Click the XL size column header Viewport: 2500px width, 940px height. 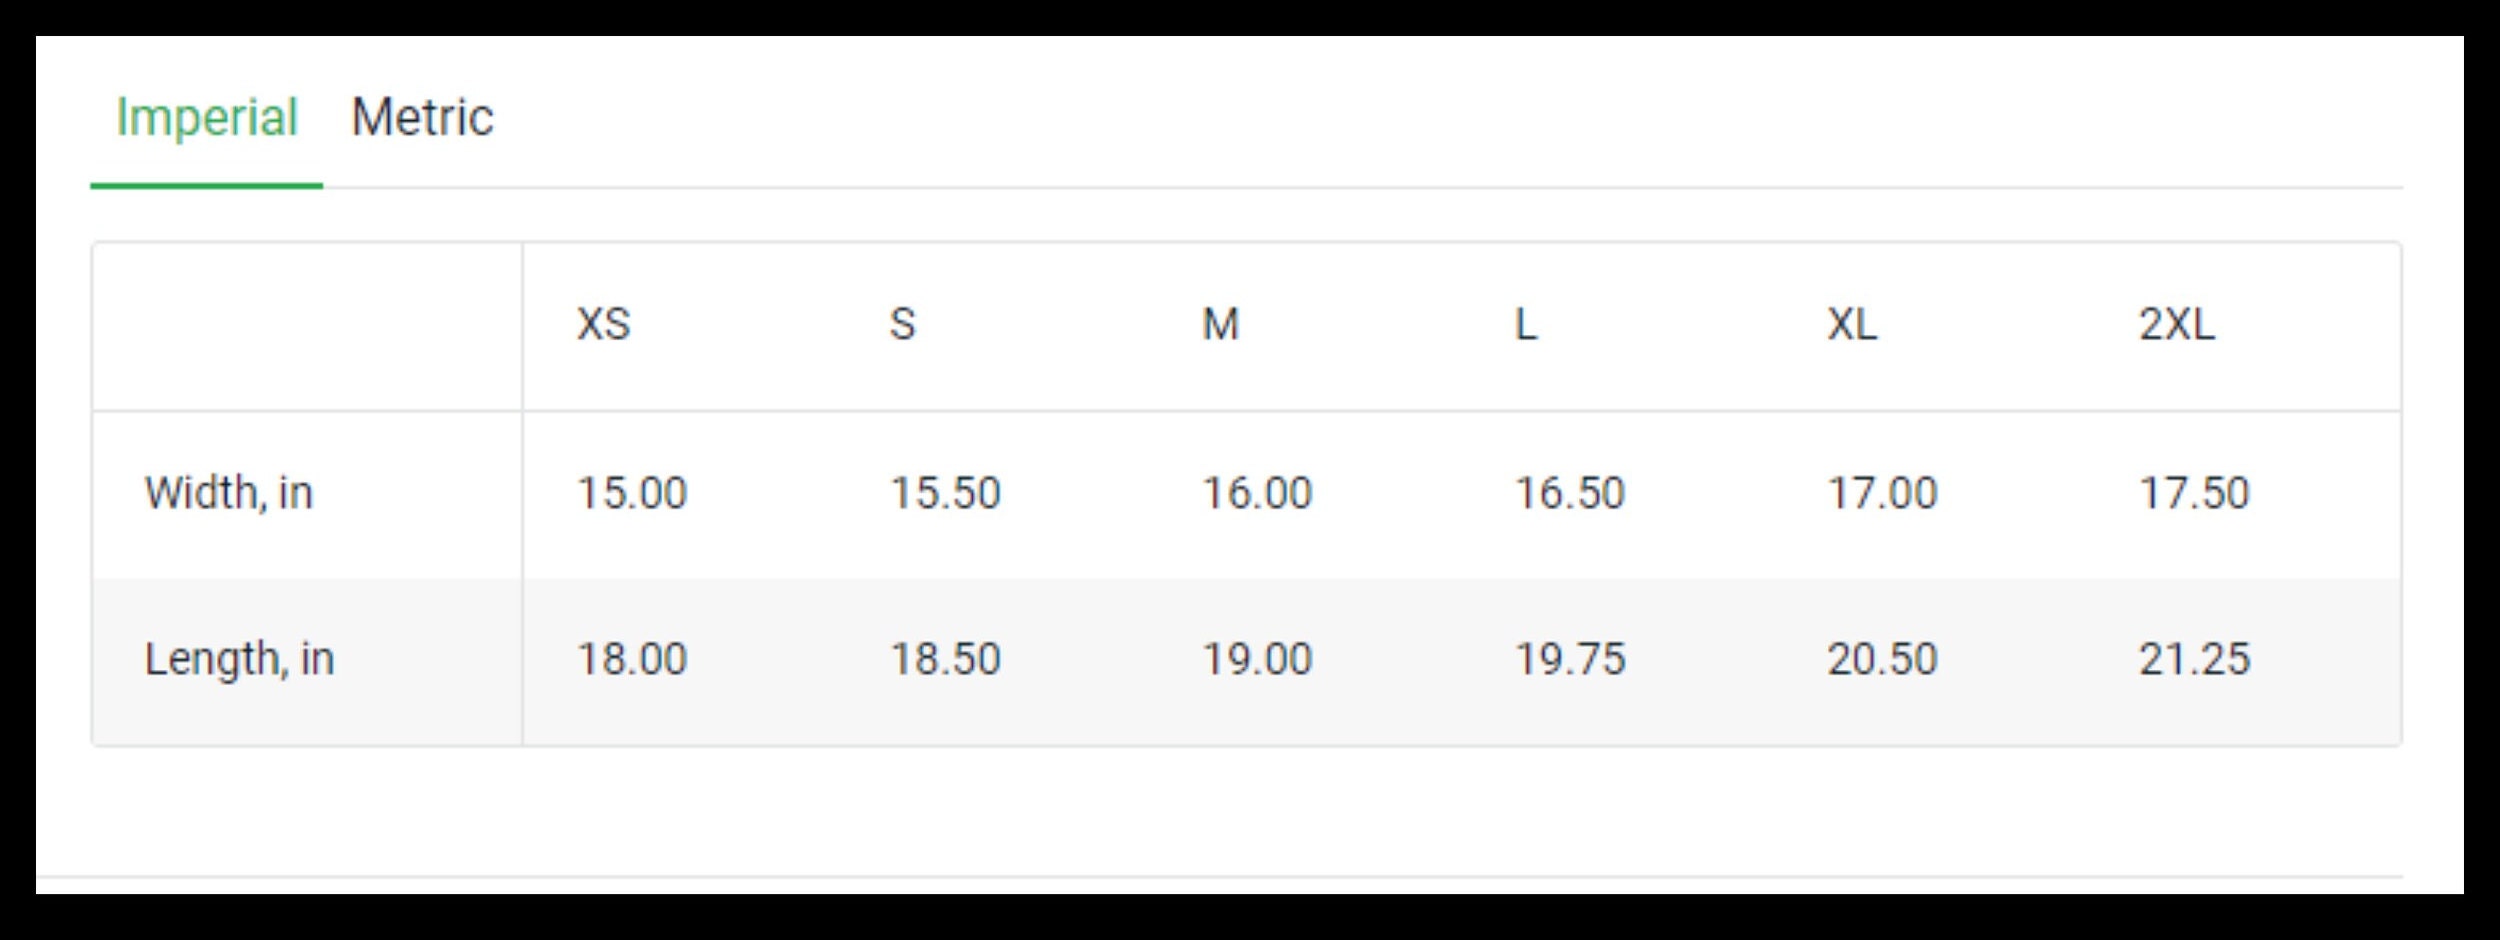tap(1852, 324)
